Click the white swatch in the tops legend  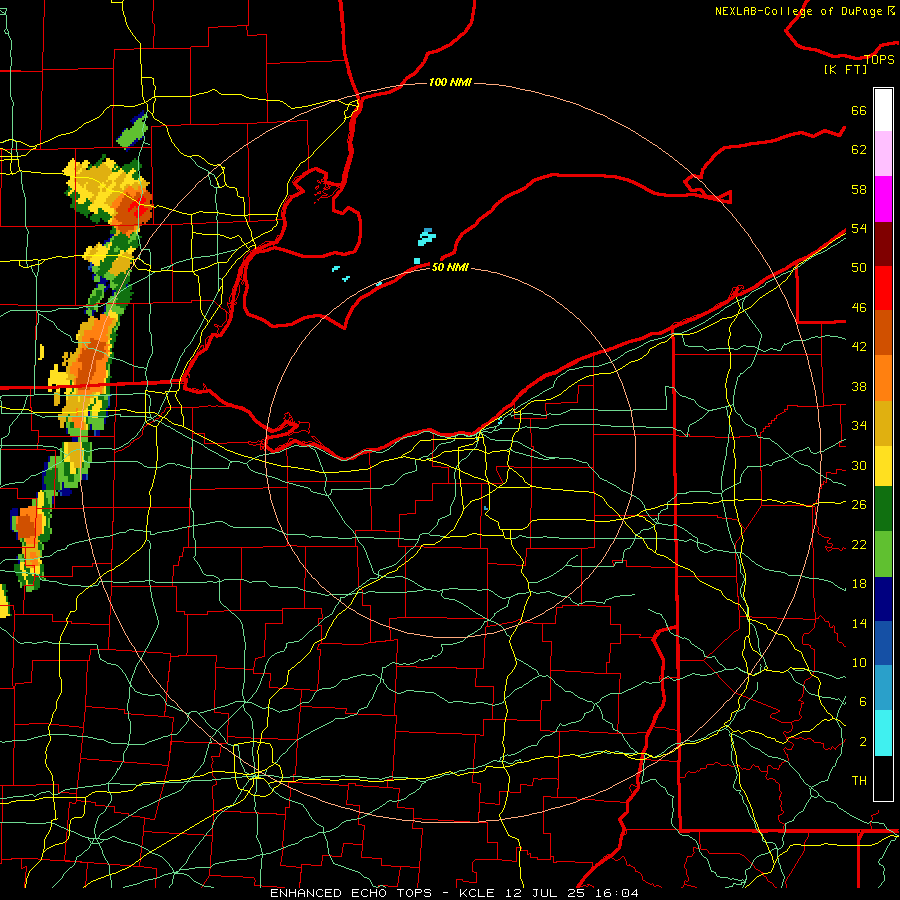[883, 110]
